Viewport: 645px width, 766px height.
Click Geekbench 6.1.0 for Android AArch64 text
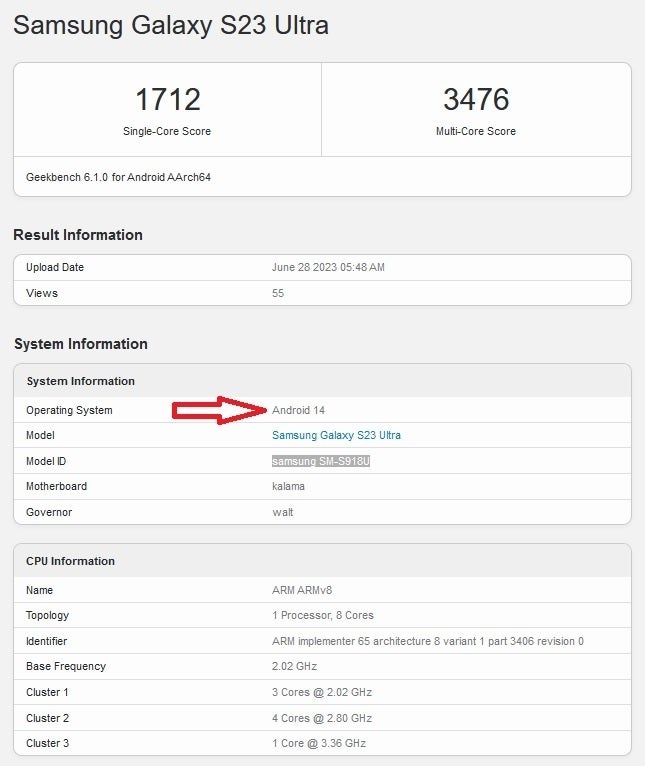[118, 177]
